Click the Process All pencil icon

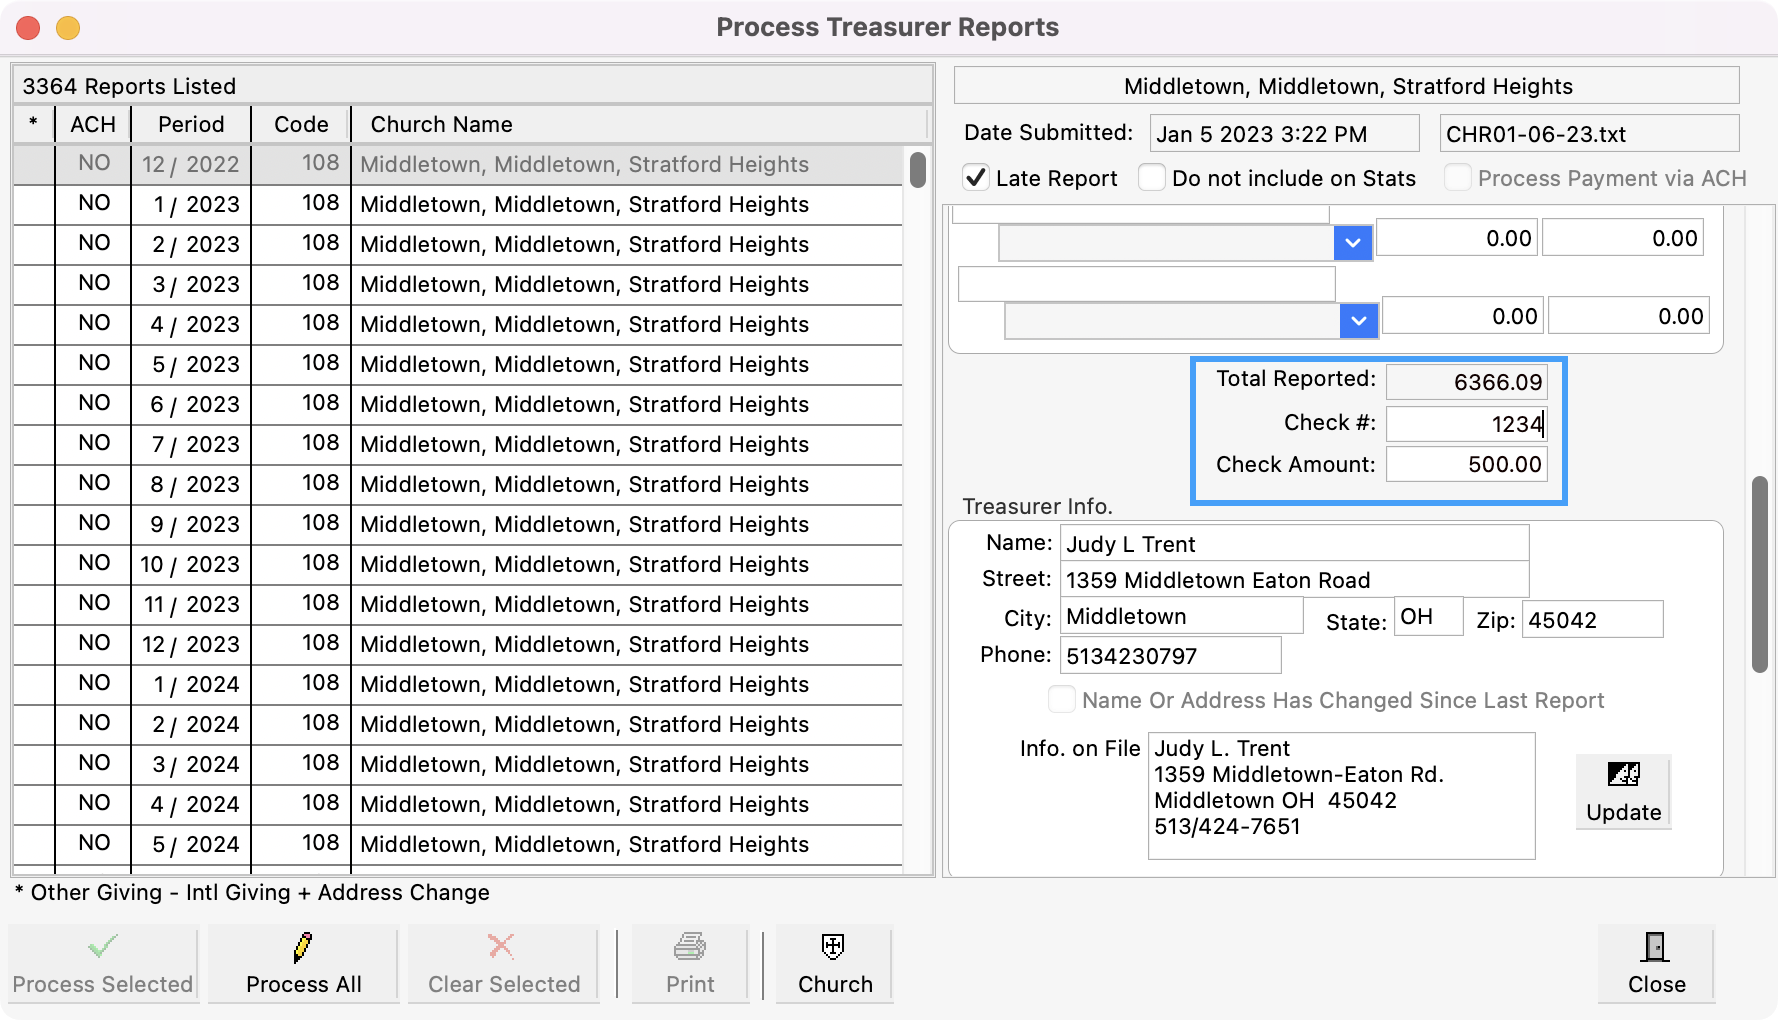(302, 947)
